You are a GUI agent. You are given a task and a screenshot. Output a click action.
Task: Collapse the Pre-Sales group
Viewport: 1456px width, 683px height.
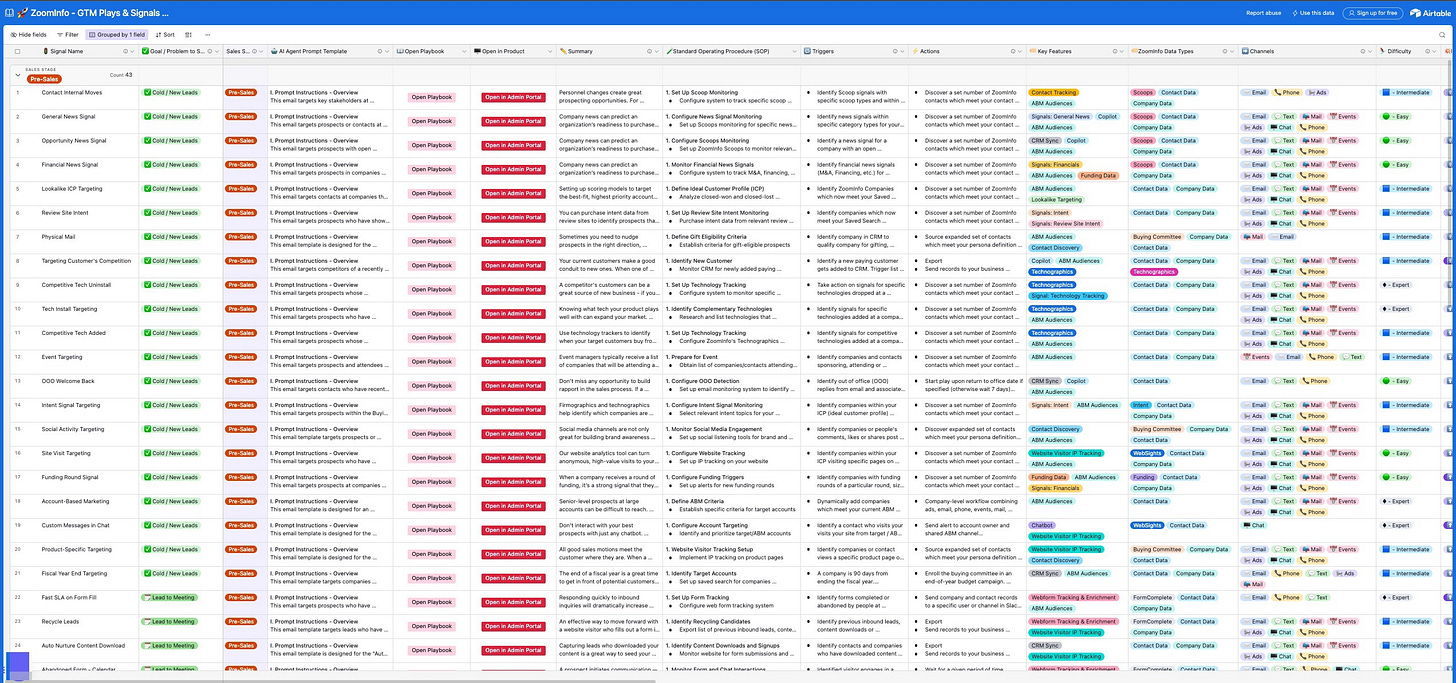(x=16, y=74)
